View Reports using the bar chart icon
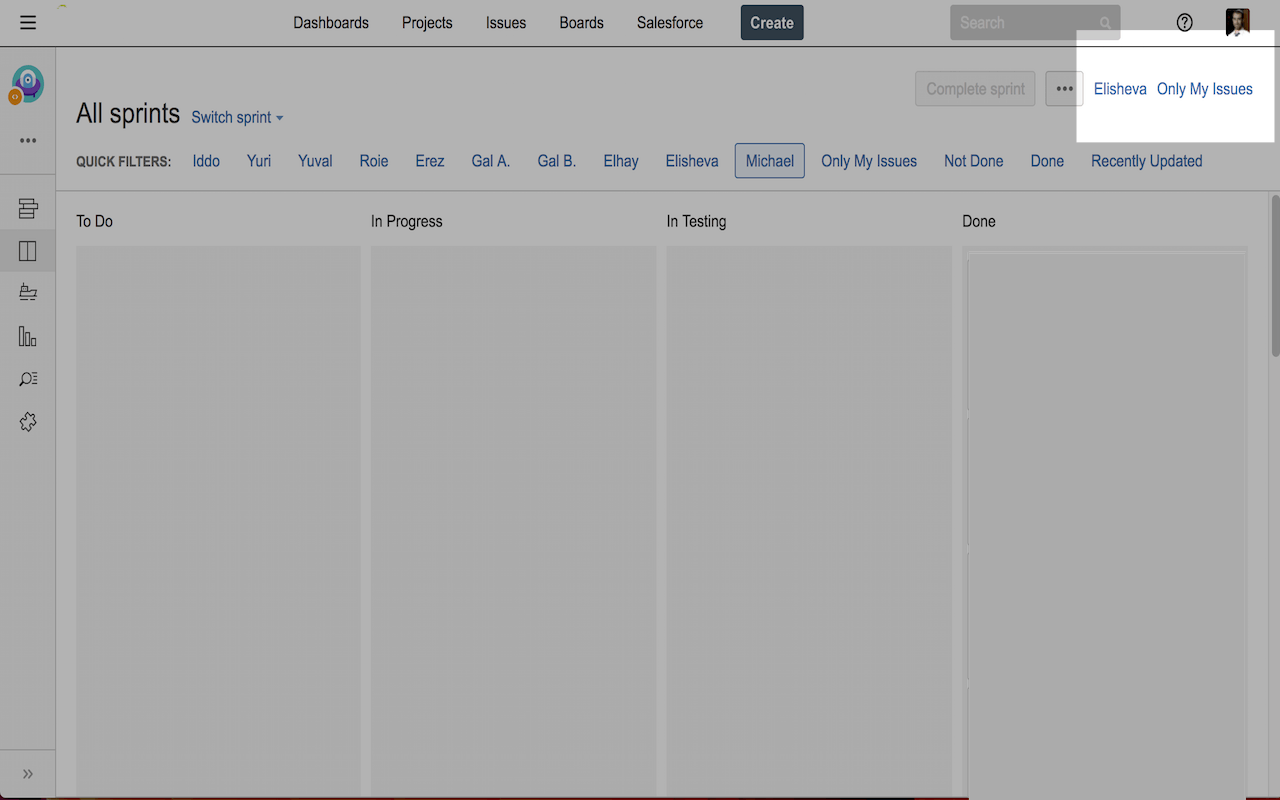The image size is (1280, 800). coord(27,336)
